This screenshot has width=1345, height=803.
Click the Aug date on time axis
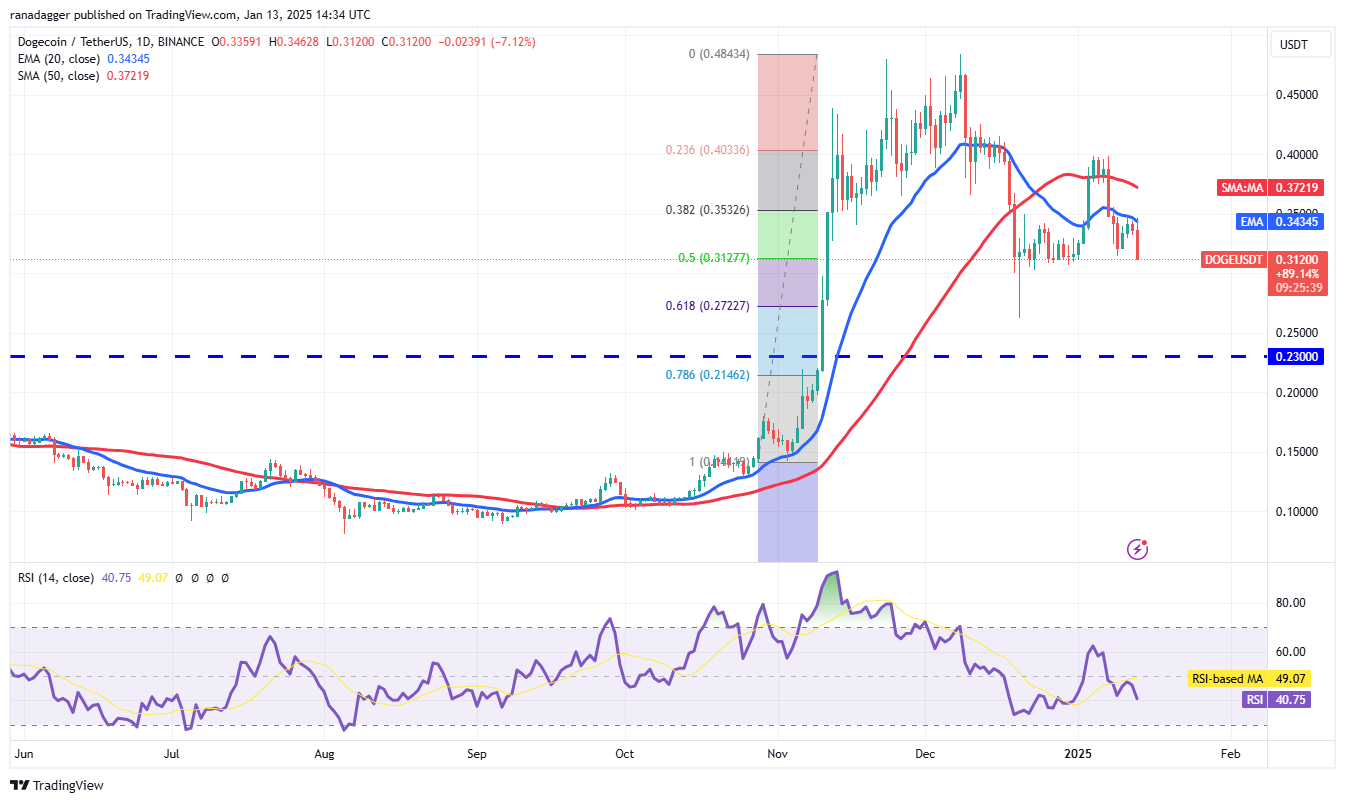pyautogui.click(x=324, y=754)
